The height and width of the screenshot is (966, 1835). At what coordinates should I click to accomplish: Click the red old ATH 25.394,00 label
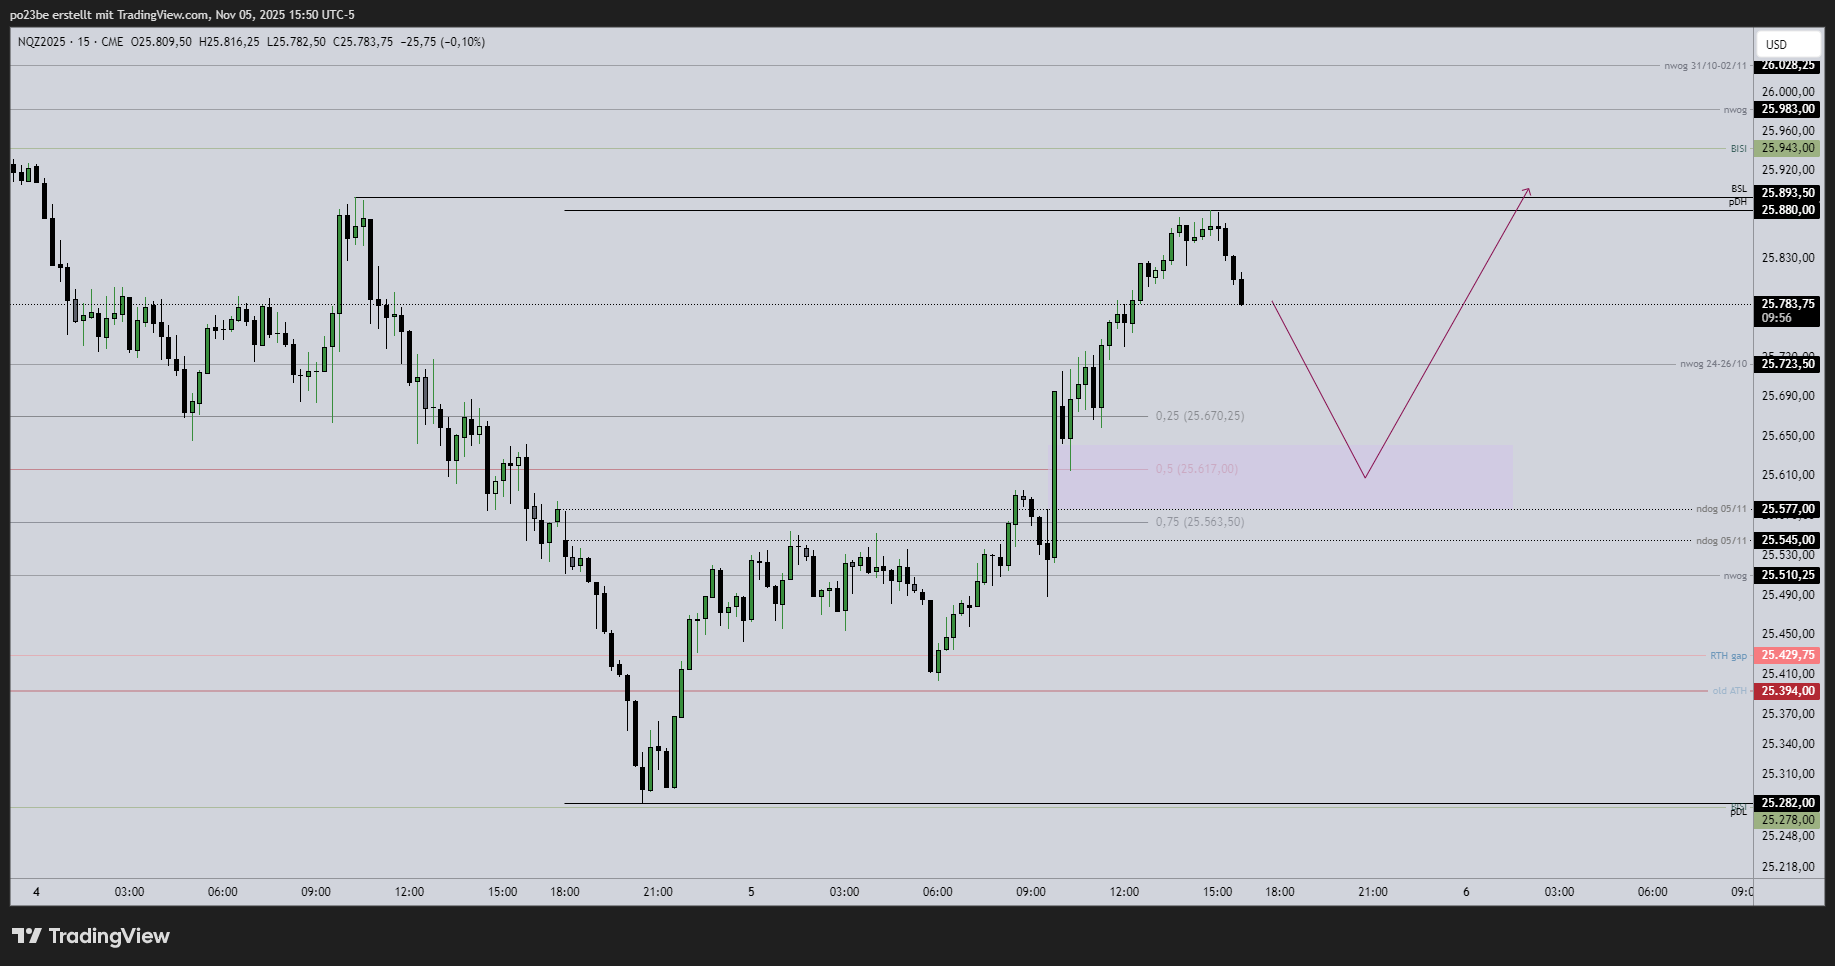(x=1786, y=691)
